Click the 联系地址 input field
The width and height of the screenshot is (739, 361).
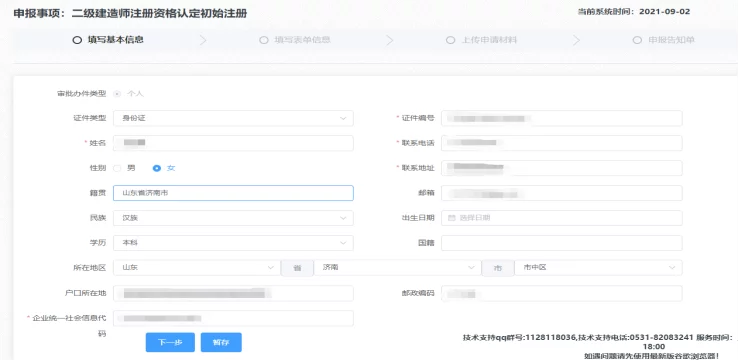(562, 168)
